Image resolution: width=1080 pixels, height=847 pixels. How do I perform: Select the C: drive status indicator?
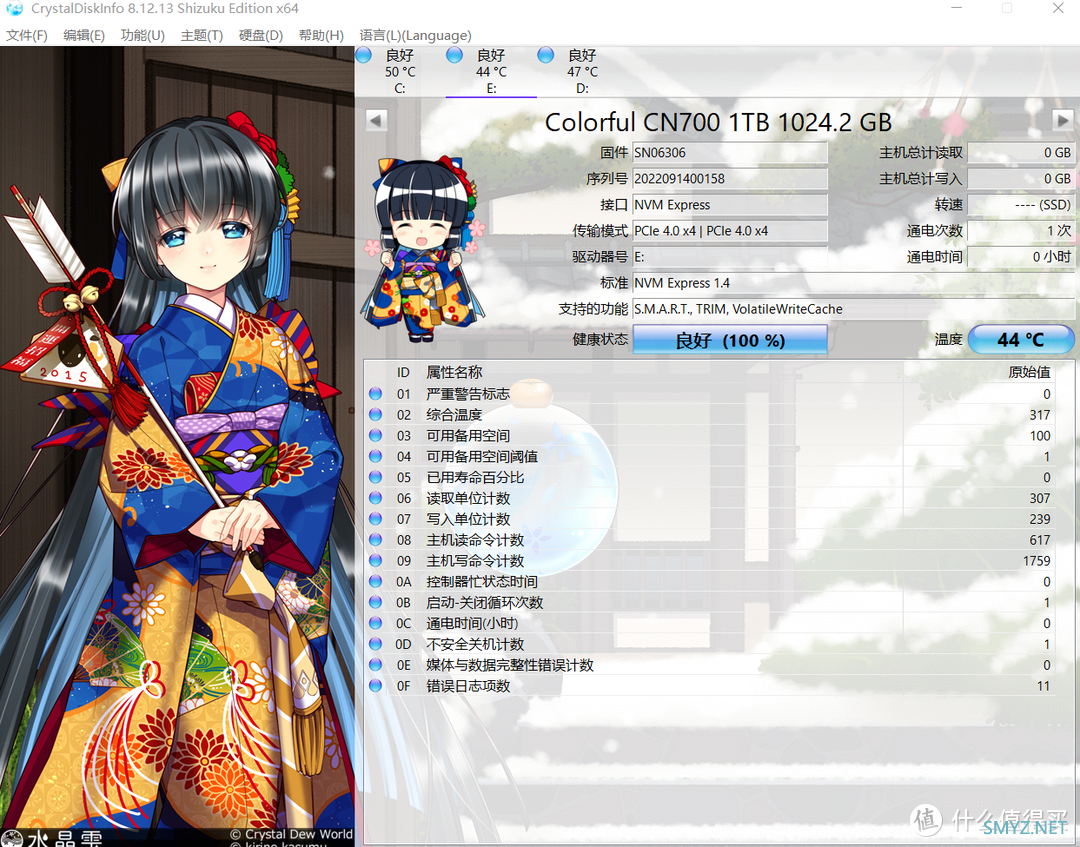coord(388,71)
